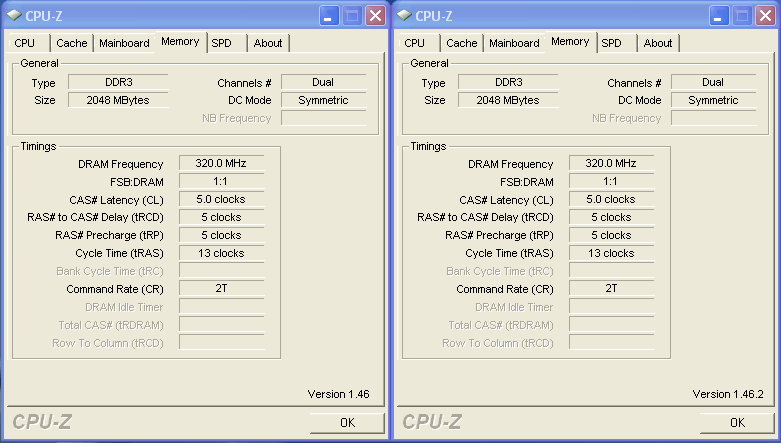Image resolution: width=781 pixels, height=443 pixels.
Task: Click the DDR3 Type field in left window
Action: tap(118, 82)
